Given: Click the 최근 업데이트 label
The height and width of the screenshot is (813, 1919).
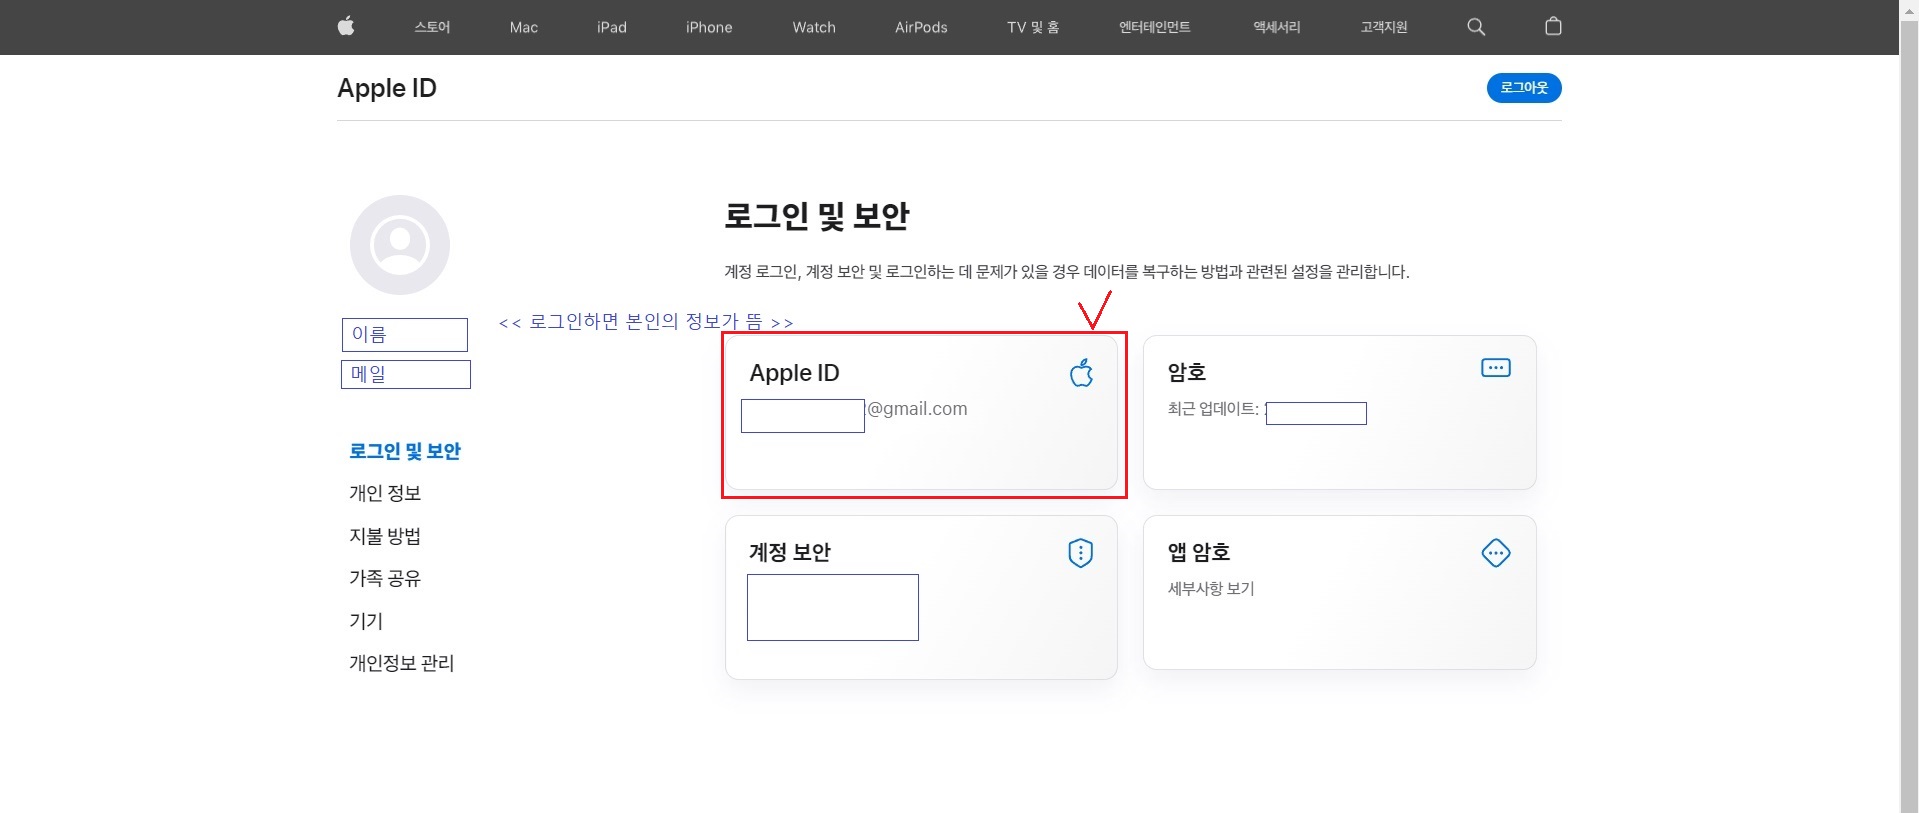Looking at the screenshot, I should pyautogui.click(x=1213, y=409).
